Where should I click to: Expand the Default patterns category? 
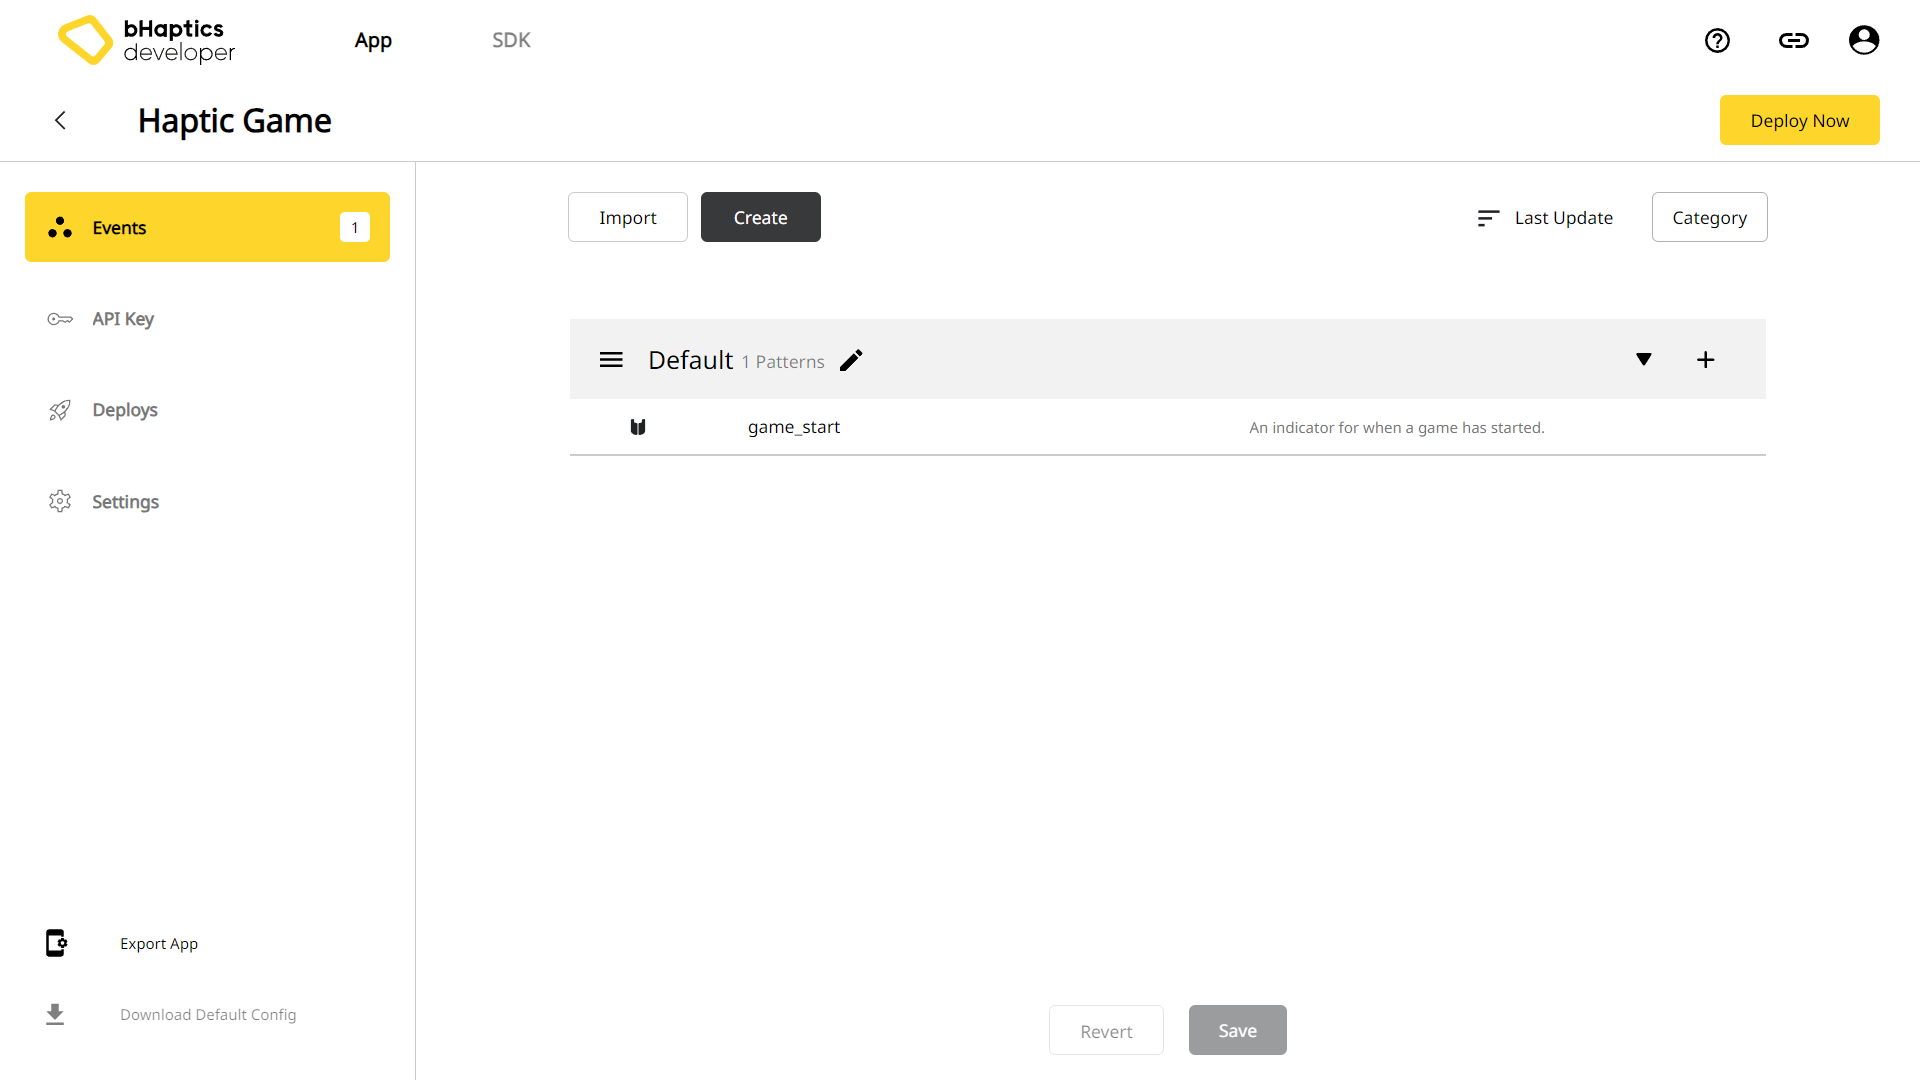pos(1643,359)
